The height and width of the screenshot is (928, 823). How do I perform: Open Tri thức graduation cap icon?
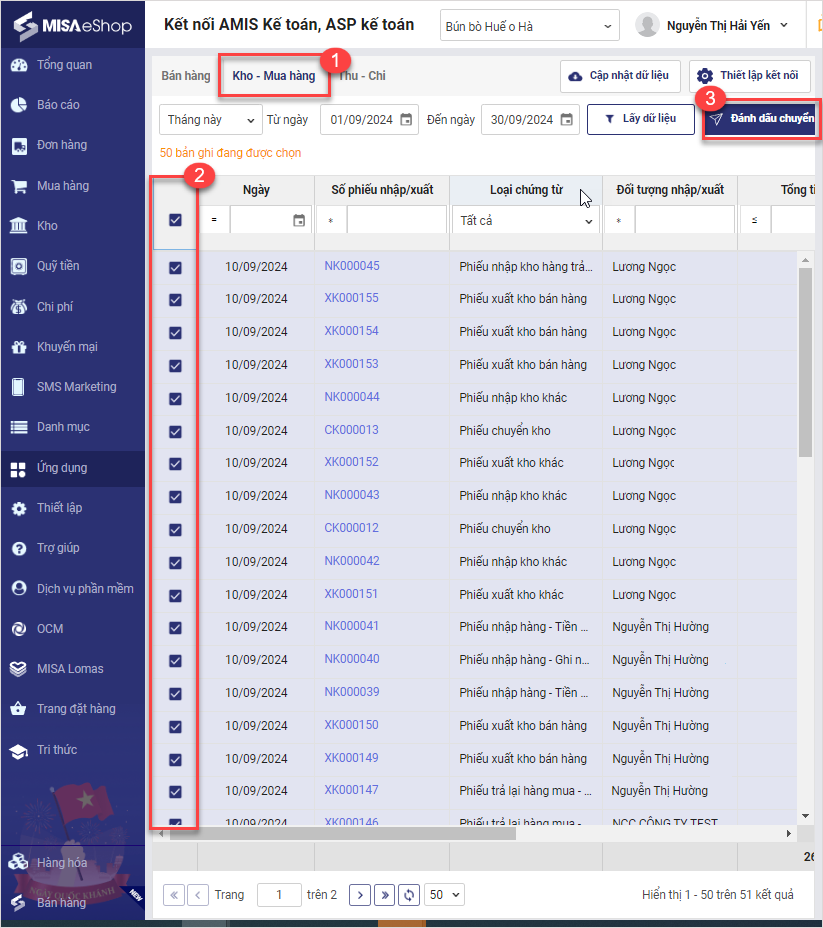[19, 750]
